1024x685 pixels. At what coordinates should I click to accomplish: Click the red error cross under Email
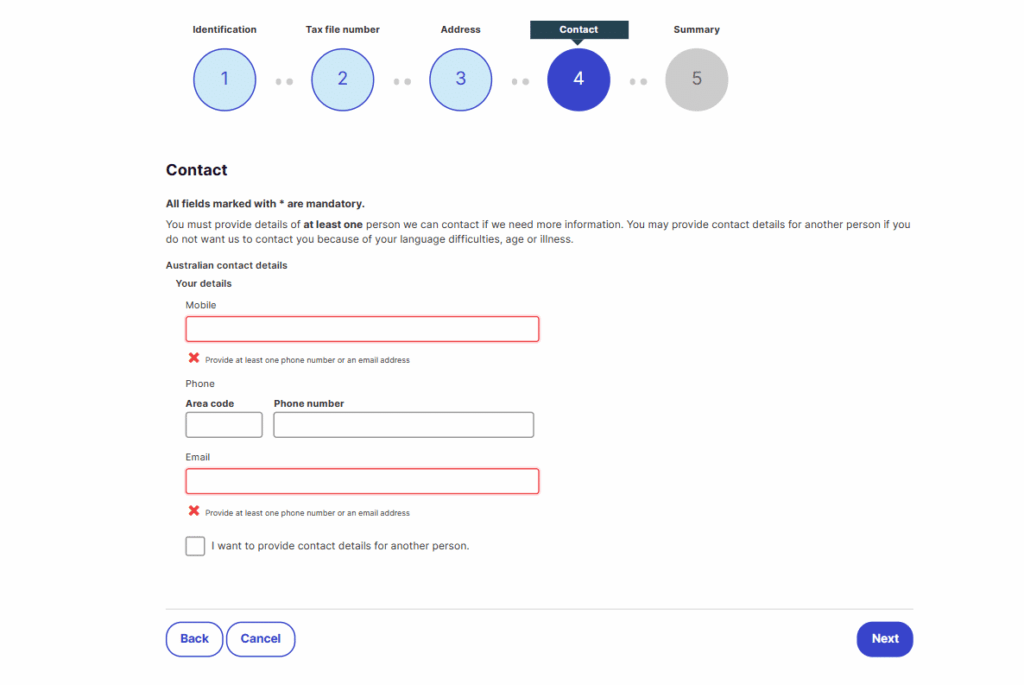point(194,511)
